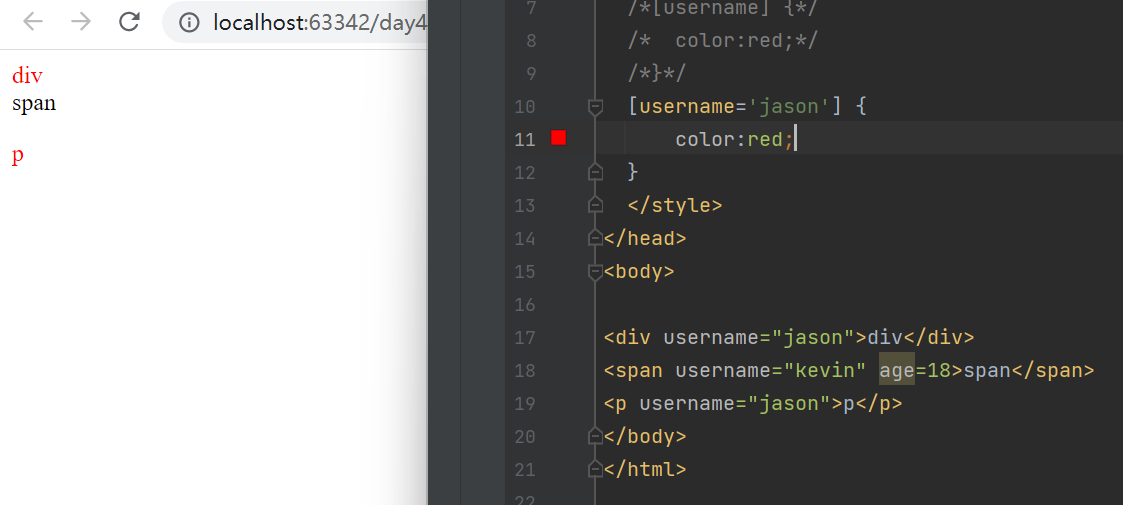
Task: Click the commented 'color:red;' on line 8
Action: click(x=735, y=40)
